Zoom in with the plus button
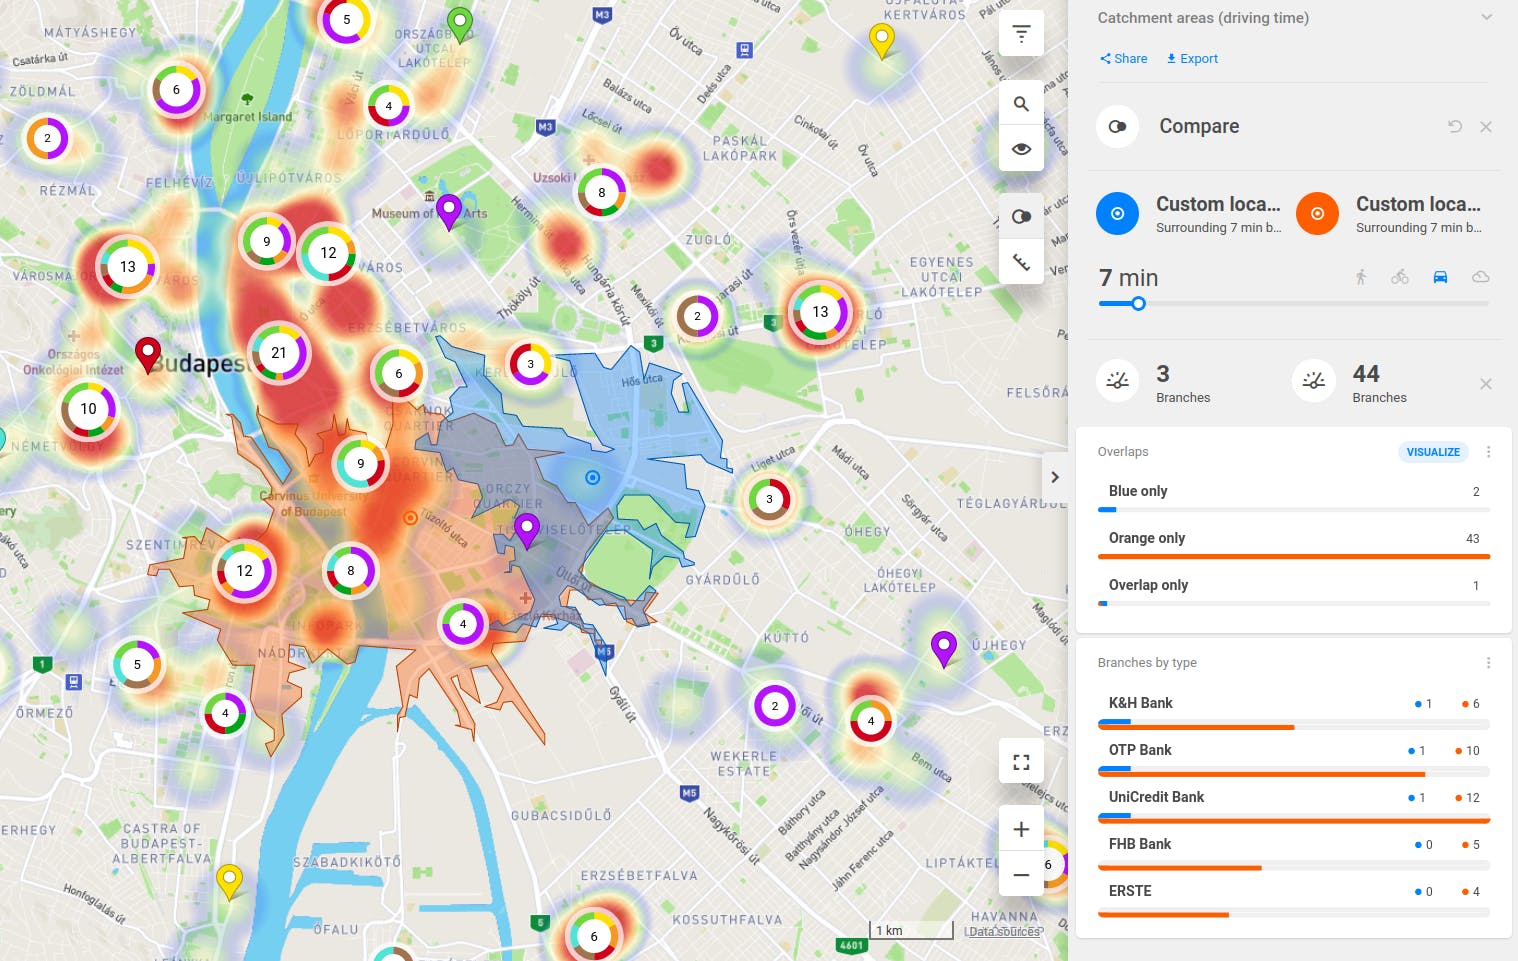 pyautogui.click(x=1021, y=829)
